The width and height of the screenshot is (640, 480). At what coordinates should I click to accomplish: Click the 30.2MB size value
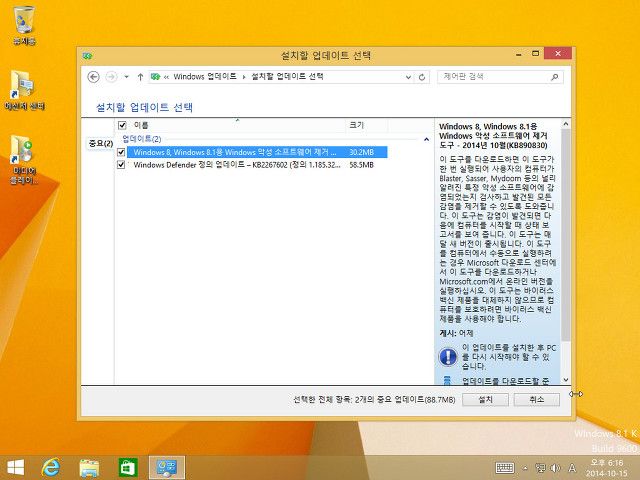[x=362, y=152]
